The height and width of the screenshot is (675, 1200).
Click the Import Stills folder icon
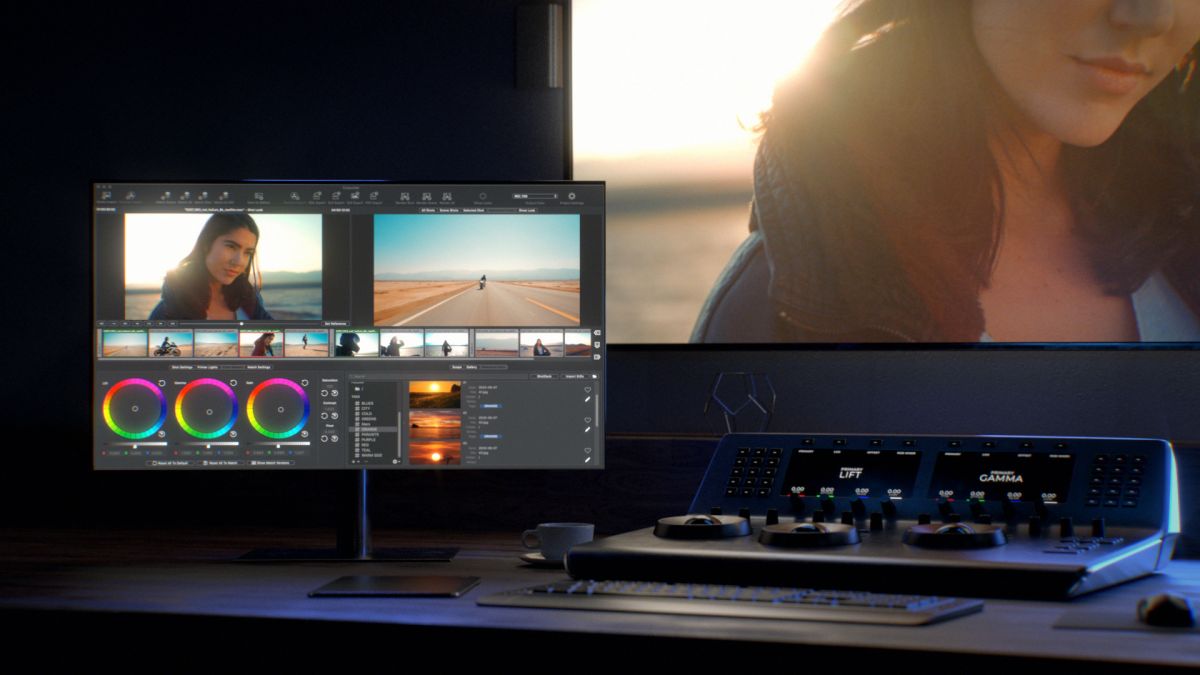(595, 374)
